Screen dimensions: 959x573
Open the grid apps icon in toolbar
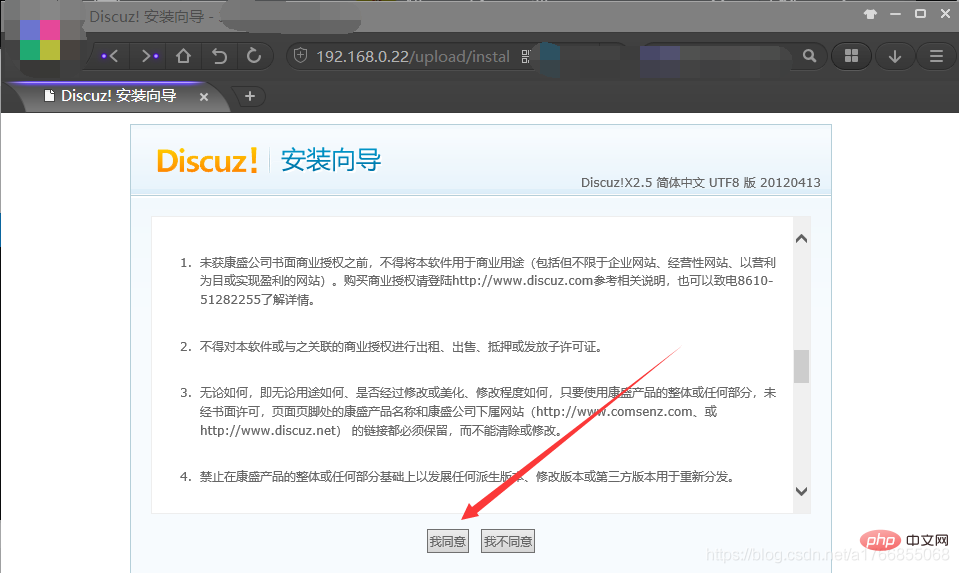(x=851, y=56)
